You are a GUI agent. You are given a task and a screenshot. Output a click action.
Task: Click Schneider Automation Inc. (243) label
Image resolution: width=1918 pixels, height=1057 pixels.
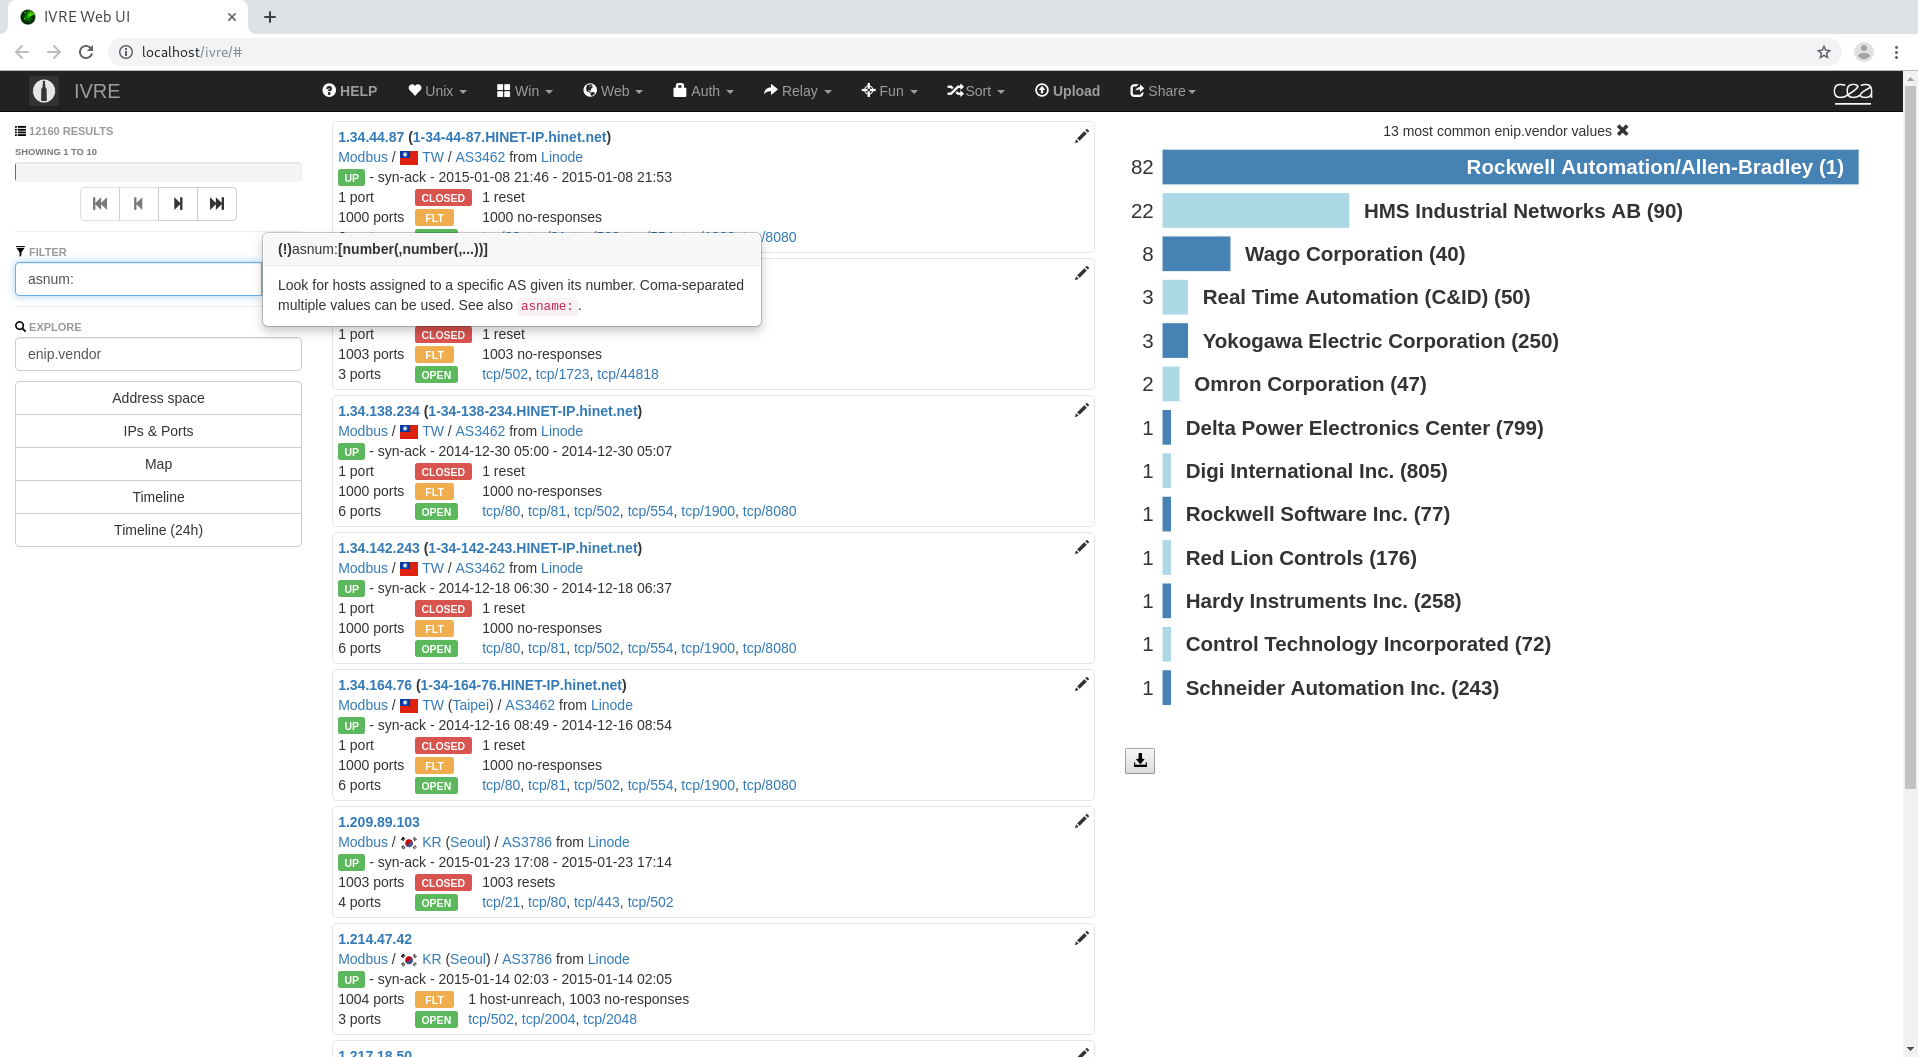(1342, 688)
